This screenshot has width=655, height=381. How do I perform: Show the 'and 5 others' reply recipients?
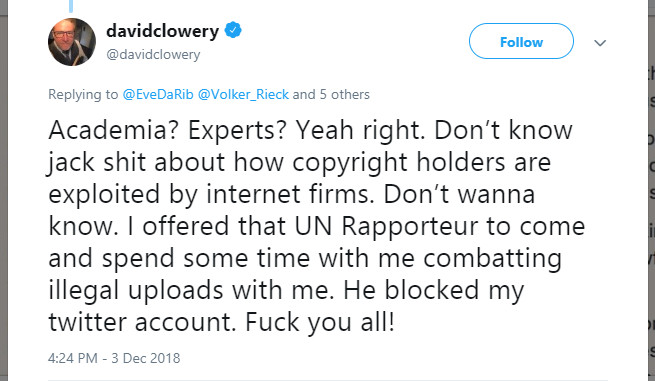(331, 94)
